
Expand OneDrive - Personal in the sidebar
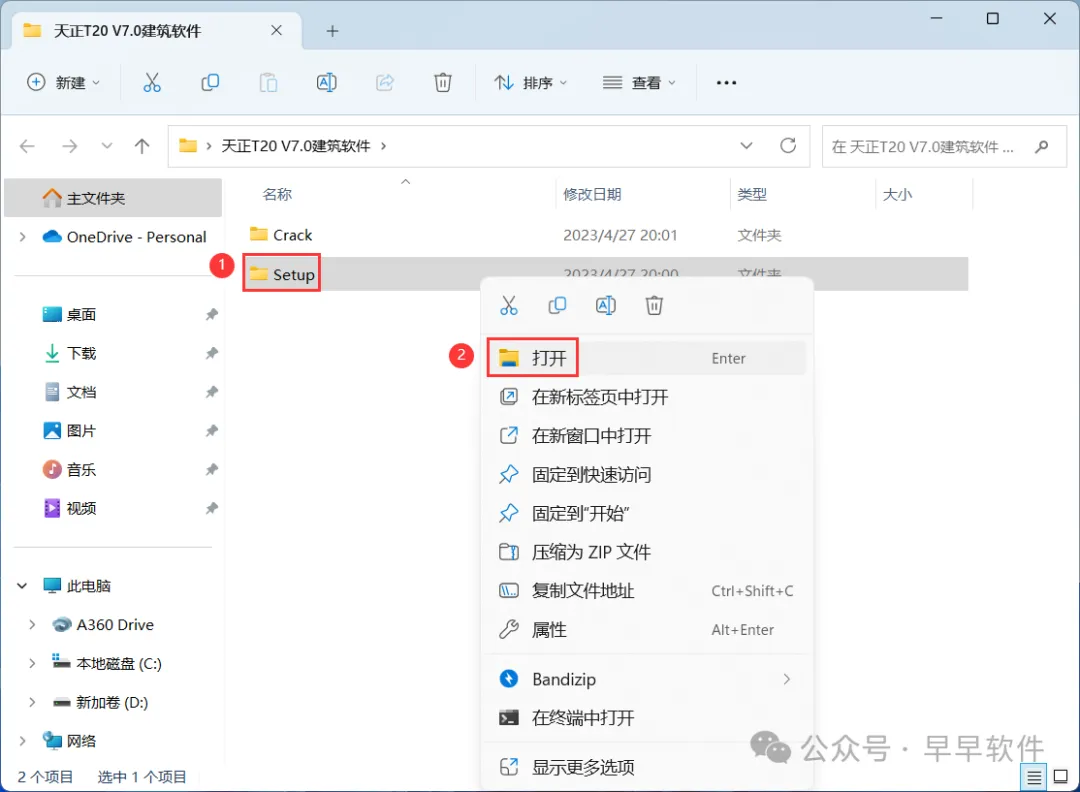(23, 237)
